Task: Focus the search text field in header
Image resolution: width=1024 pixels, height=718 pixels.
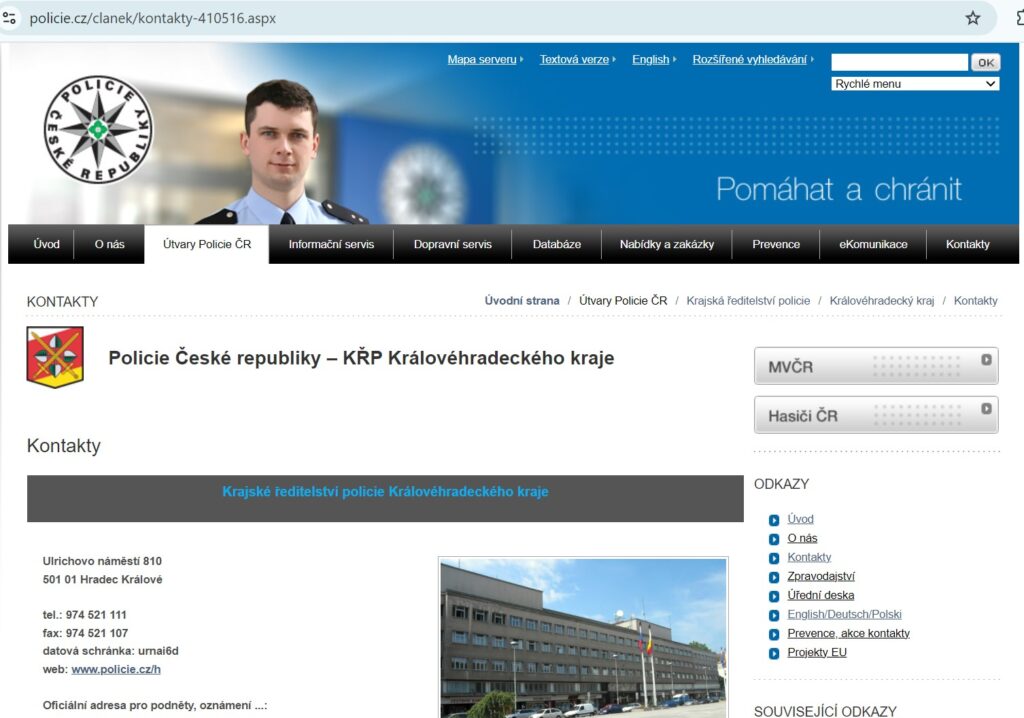Action: 899,62
